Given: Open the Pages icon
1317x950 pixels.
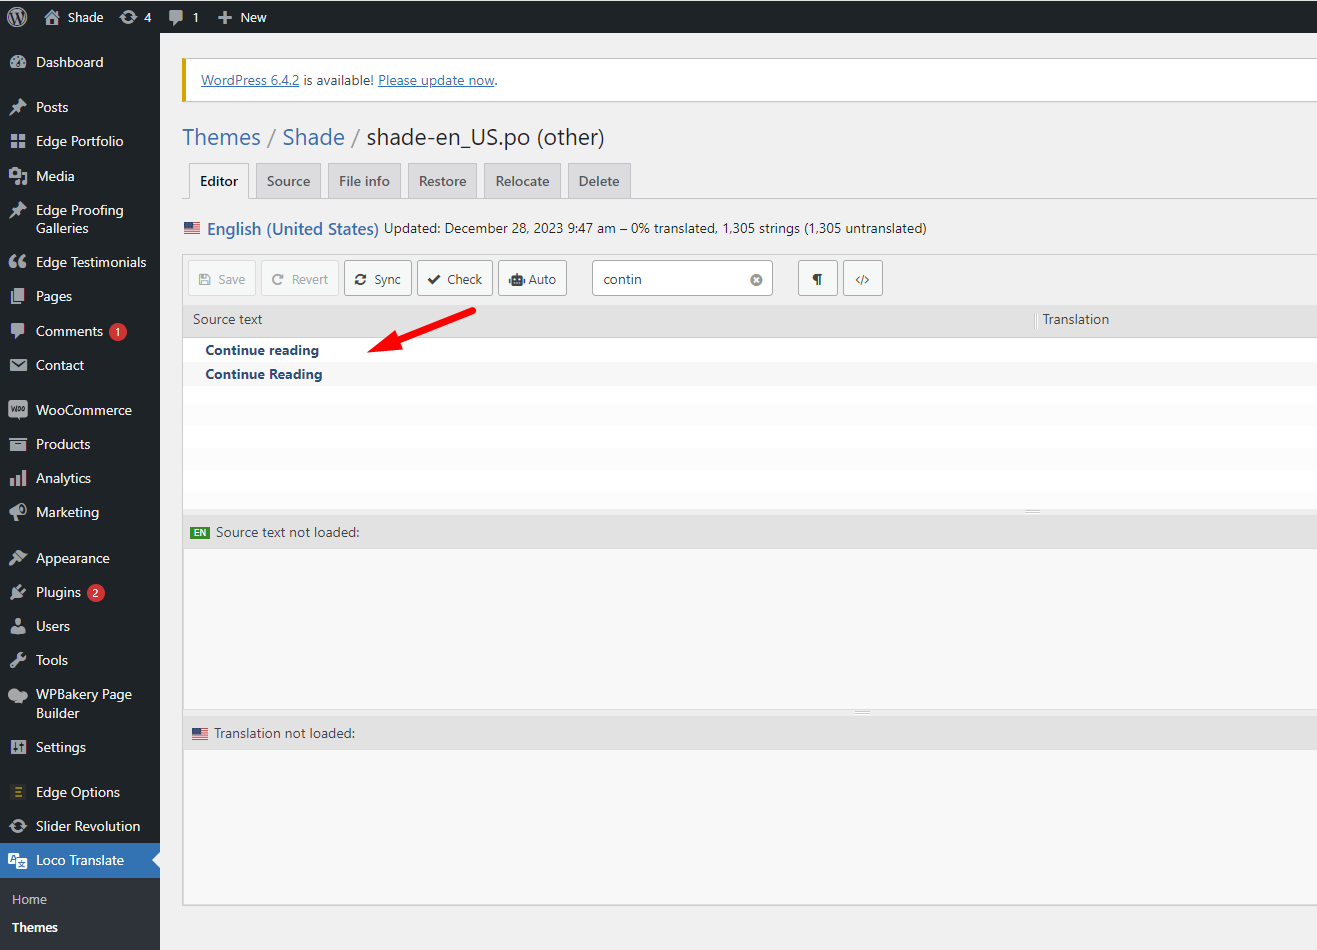Looking at the screenshot, I should 18,296.
